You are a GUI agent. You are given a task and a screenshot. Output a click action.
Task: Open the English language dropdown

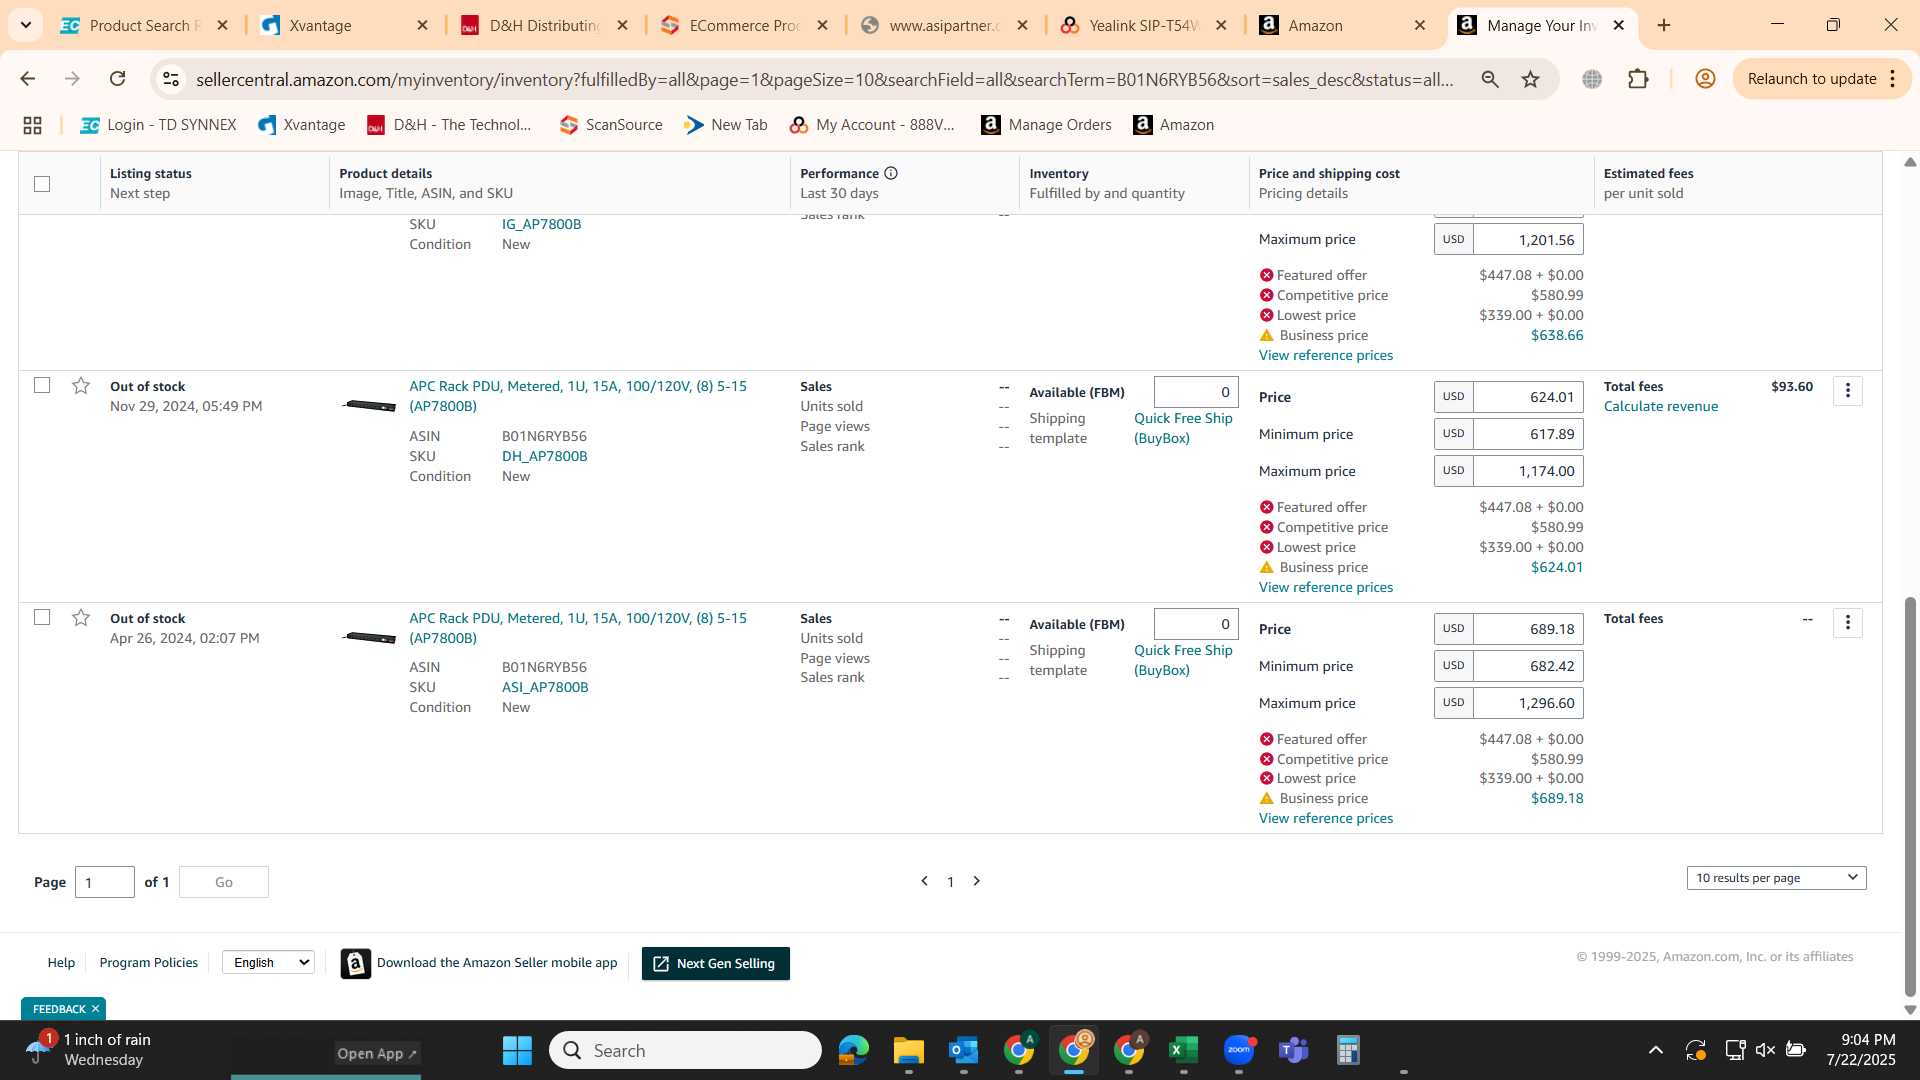click(268, 962)
